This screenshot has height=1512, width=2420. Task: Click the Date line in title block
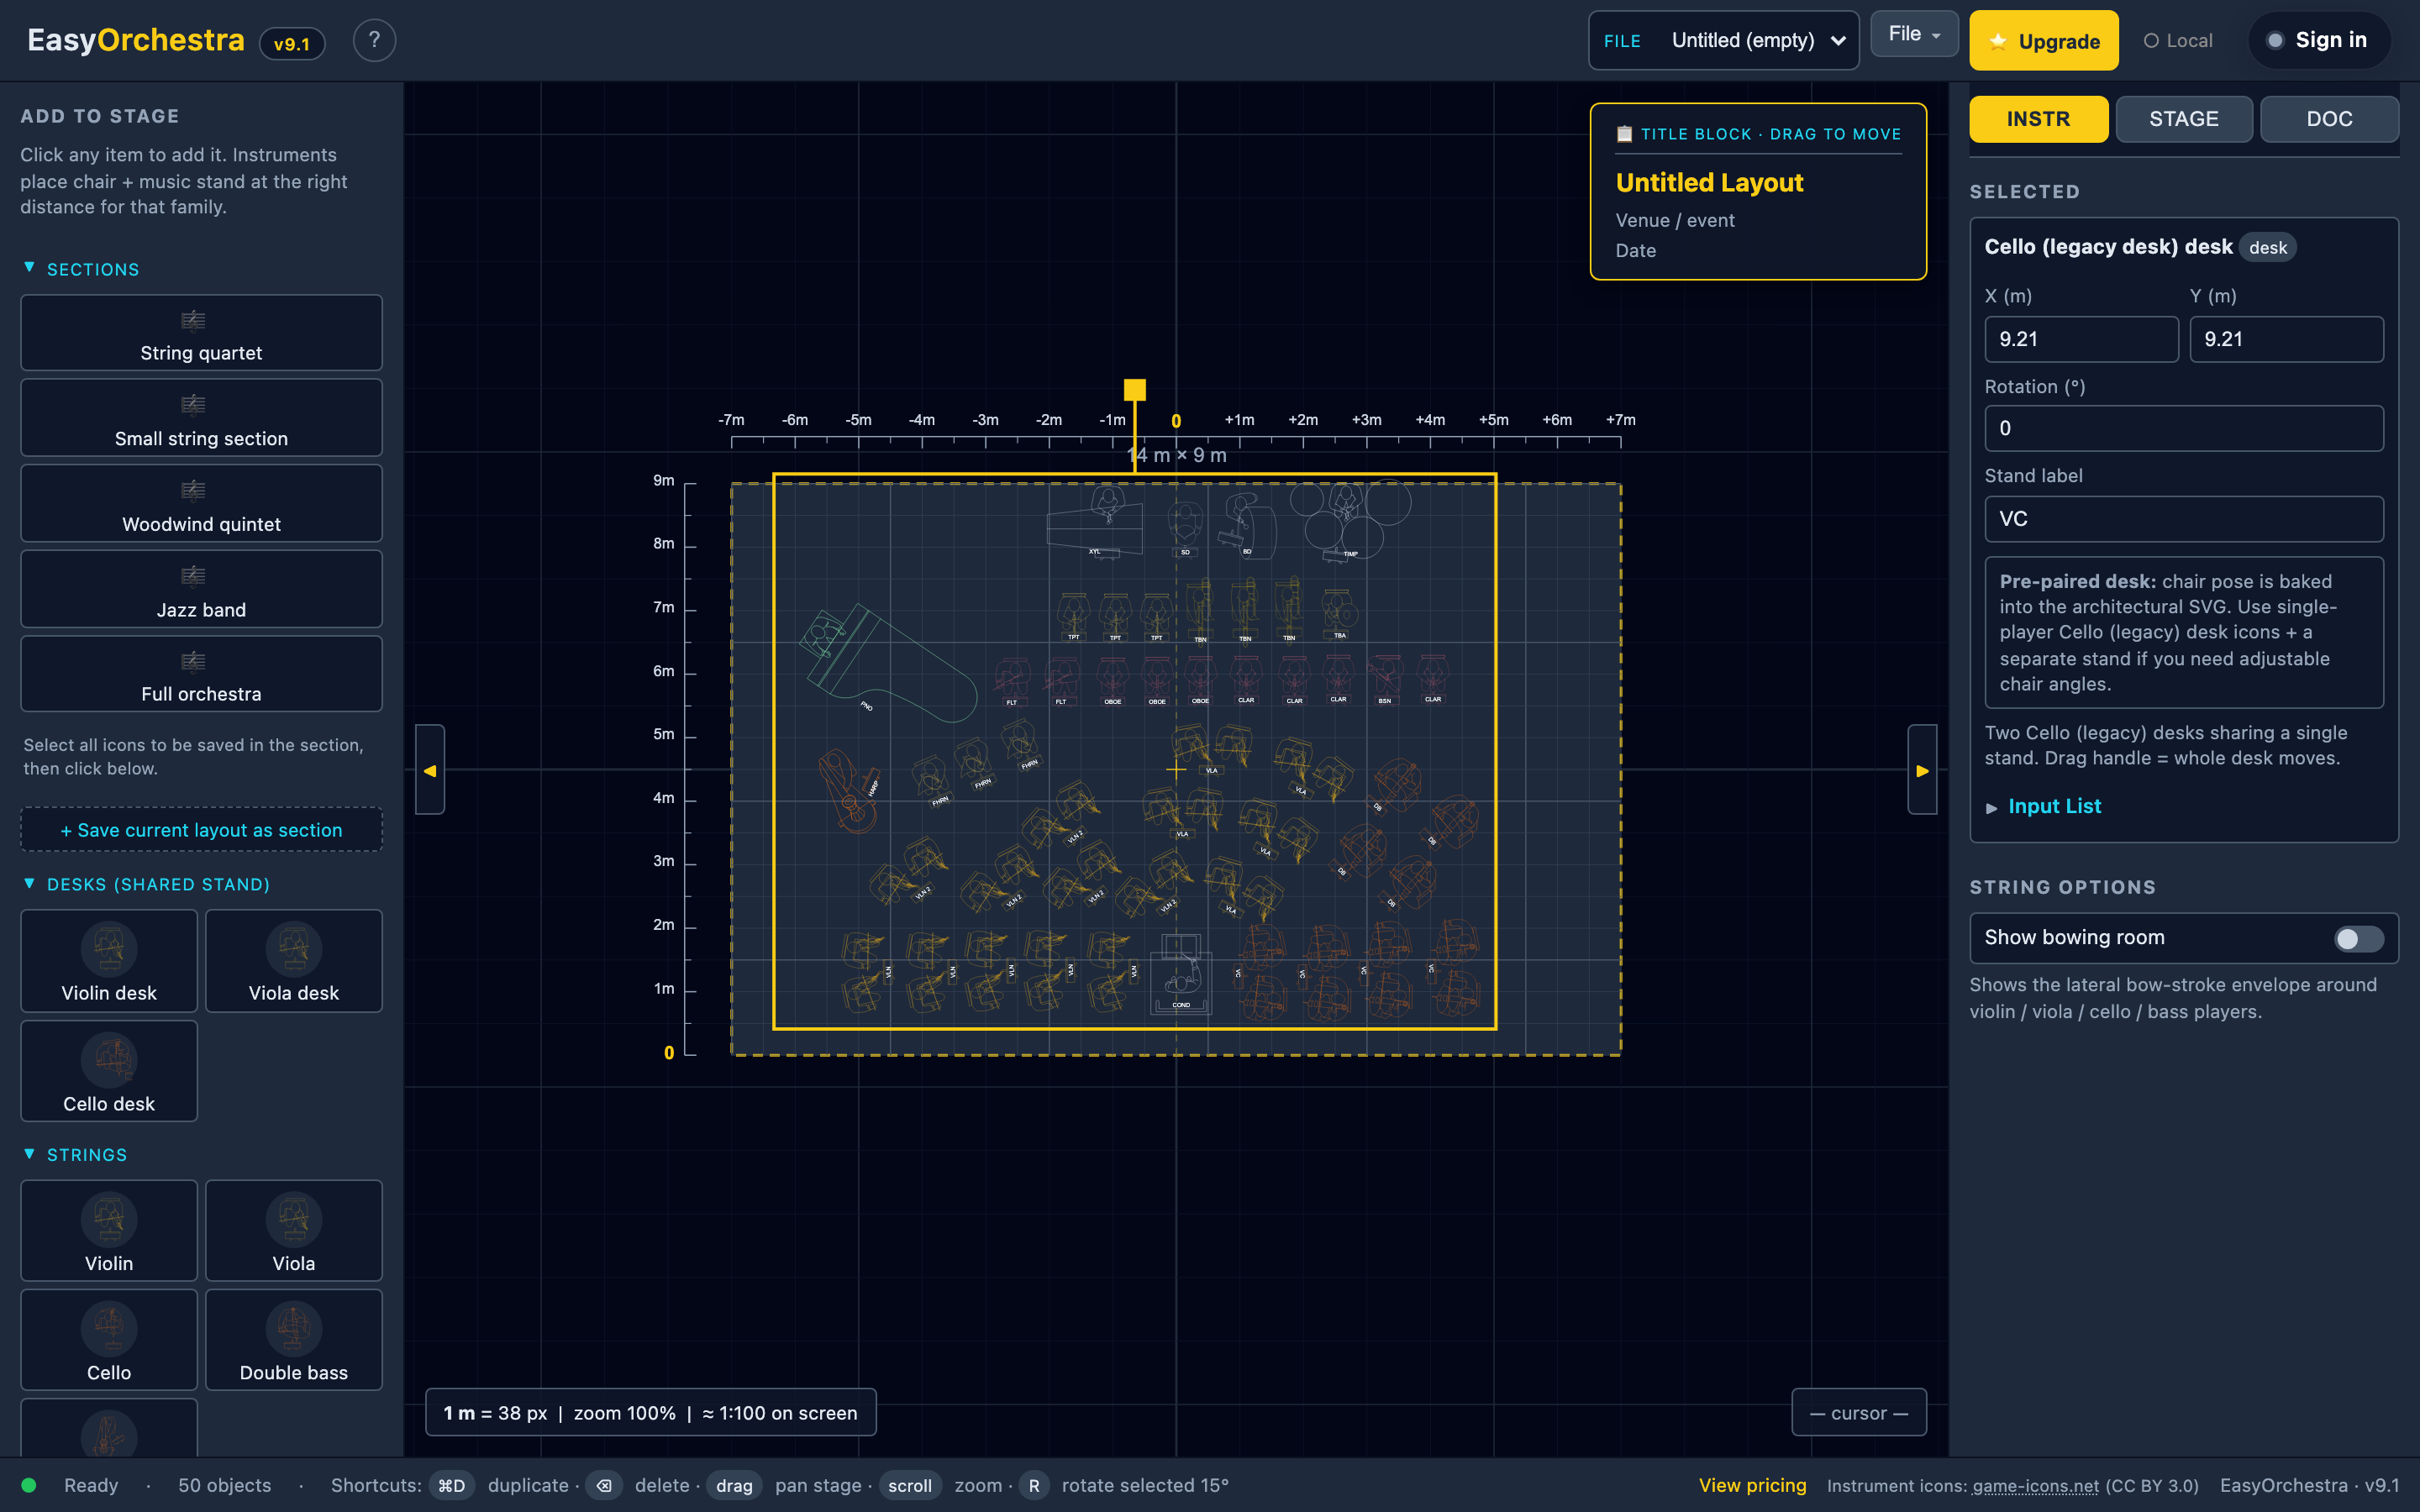point(1636,250)
